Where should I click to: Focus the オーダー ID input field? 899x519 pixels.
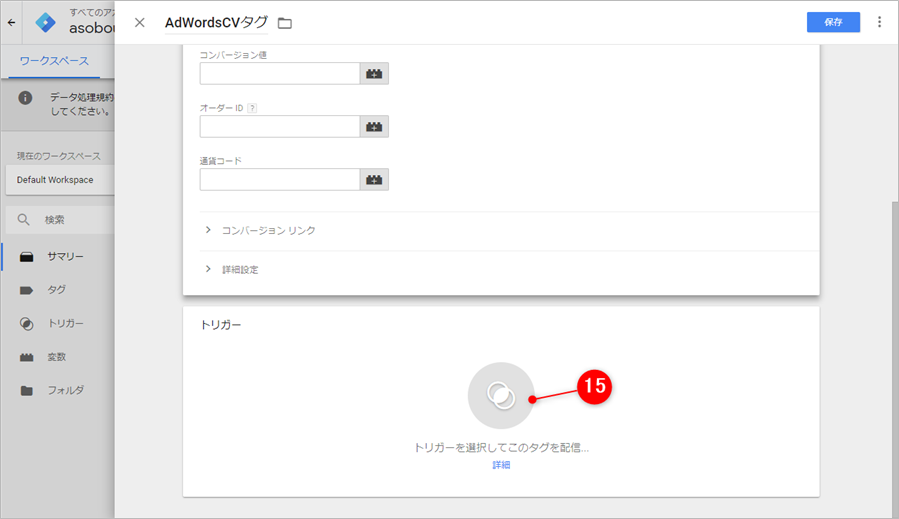(x=280, y=127)
